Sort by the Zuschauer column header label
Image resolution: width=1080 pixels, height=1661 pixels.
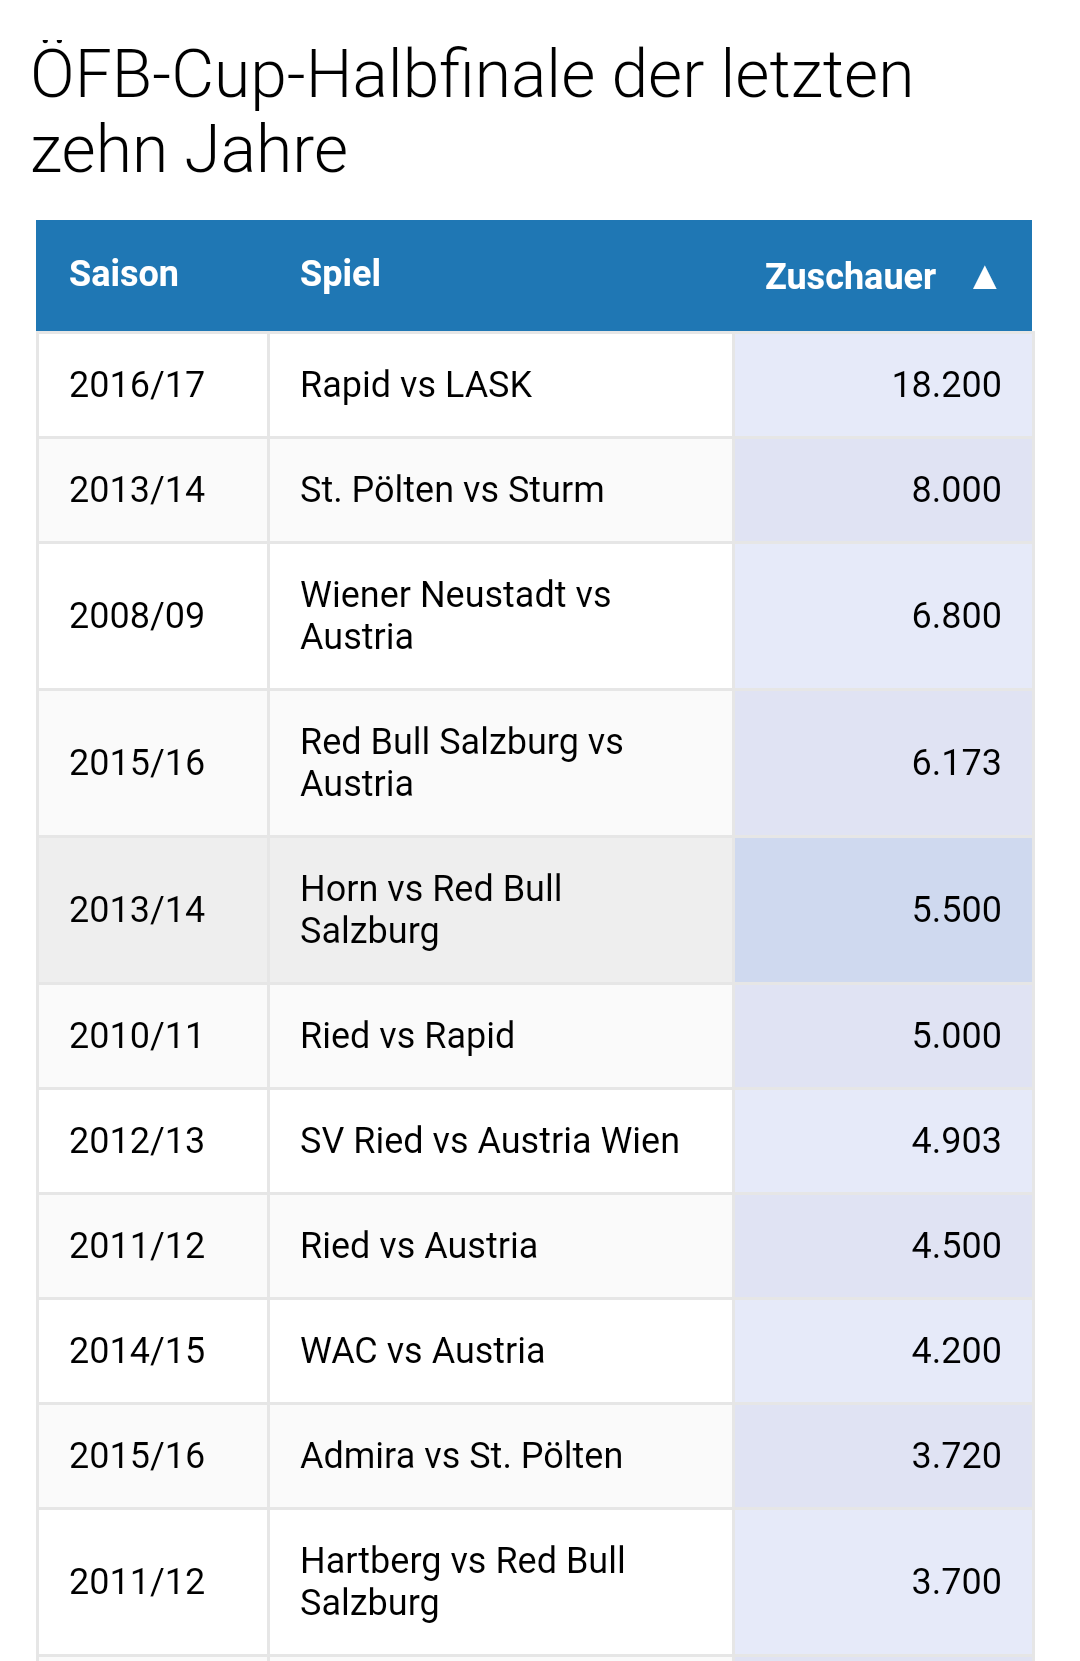[x=850, y=277]
